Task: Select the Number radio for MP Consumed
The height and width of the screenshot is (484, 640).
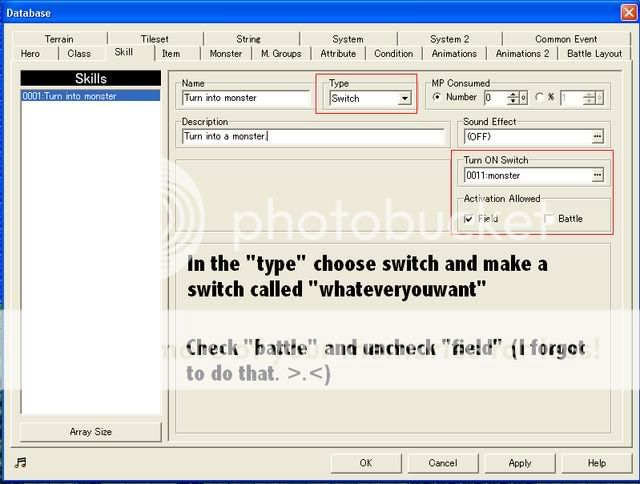Action: (x=437, y=98)
